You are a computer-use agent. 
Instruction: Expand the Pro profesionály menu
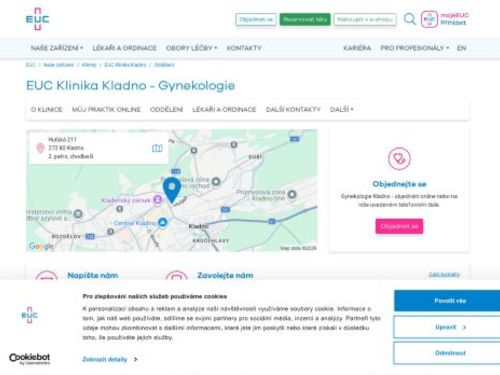coord(415,48)
